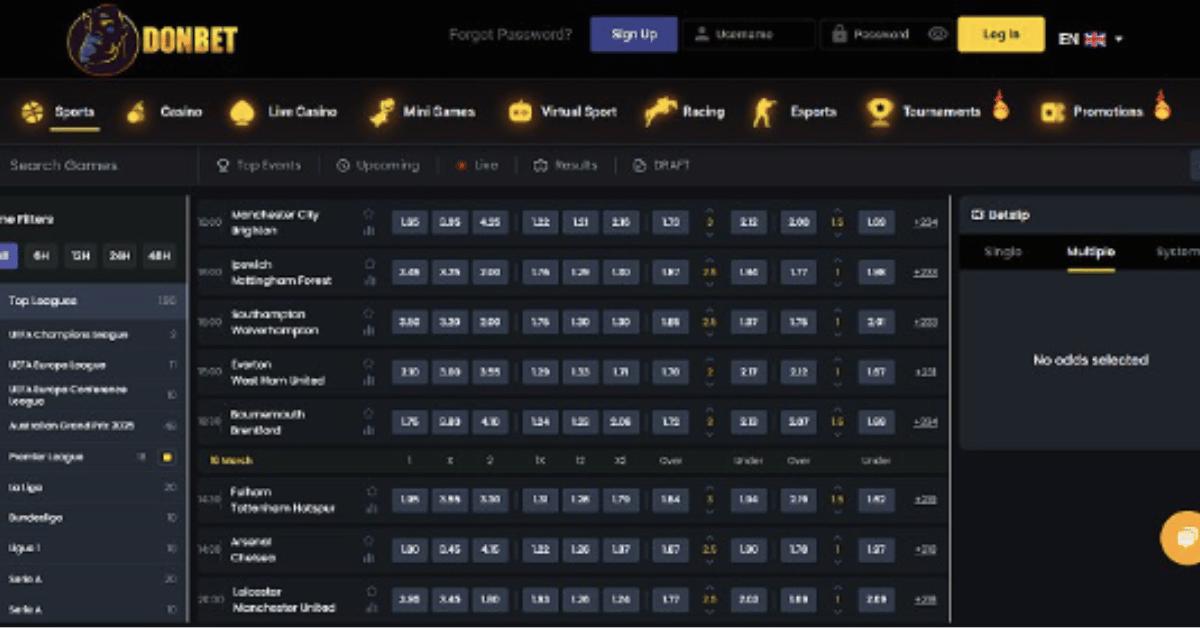Screen dimensions: 1200x628
Task: Open stats icon for Arsenal vs Chelsea
Action: click(370, 558)
